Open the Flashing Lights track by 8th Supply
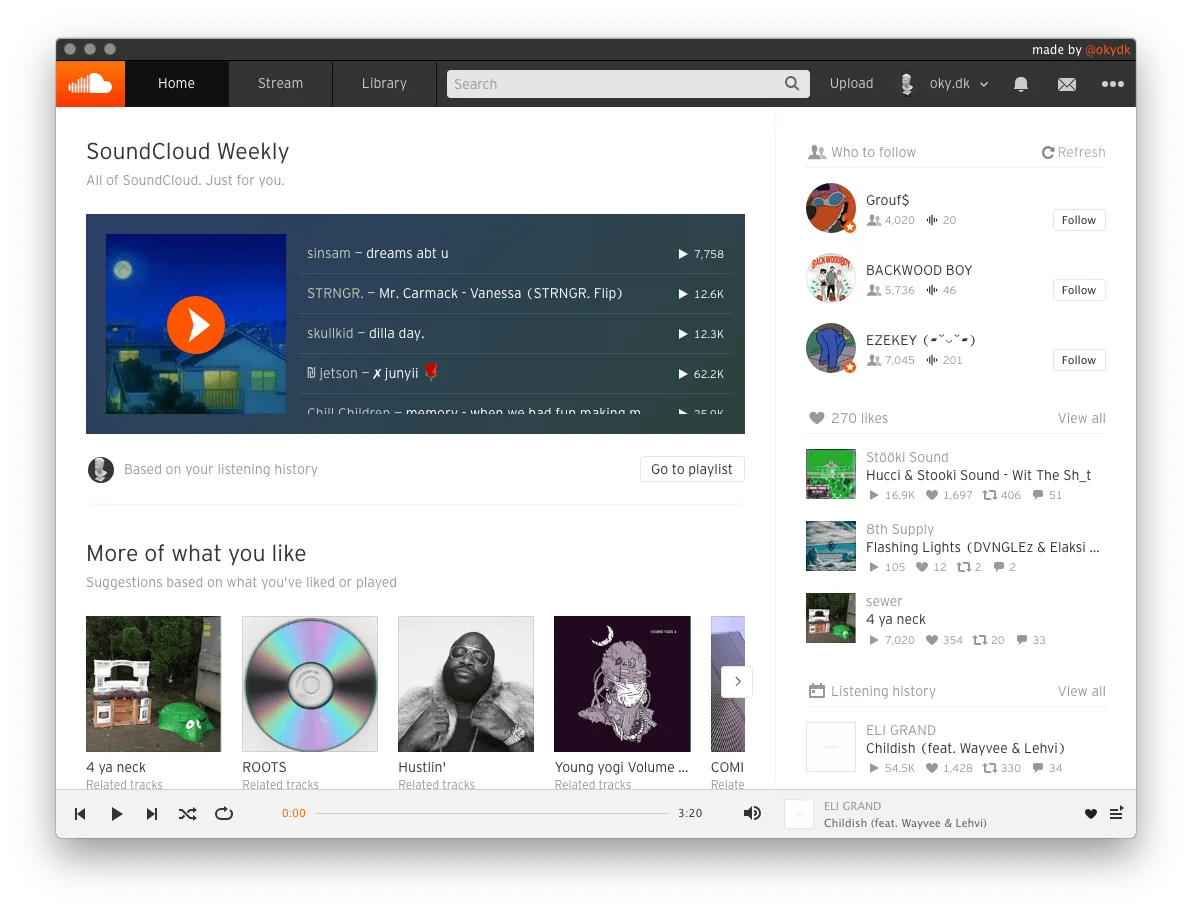This screenshot has width=1192, height=912. pos(982,547)
